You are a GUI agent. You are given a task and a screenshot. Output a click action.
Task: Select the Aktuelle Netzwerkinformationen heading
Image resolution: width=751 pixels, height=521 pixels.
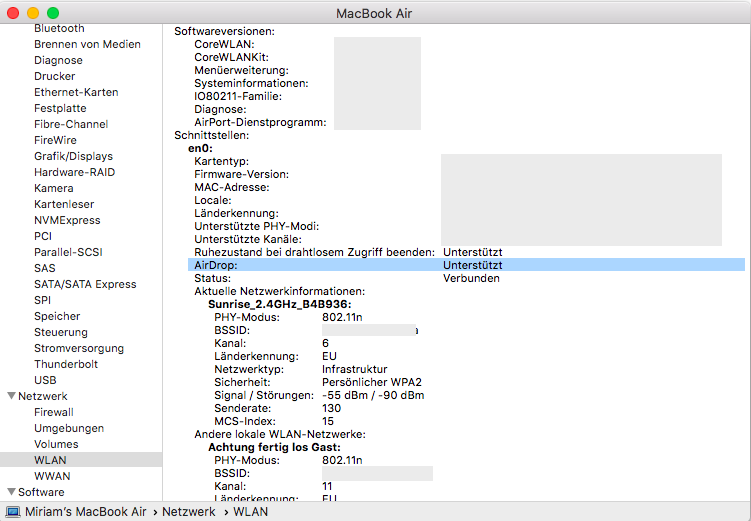click(x=279, y=291)
